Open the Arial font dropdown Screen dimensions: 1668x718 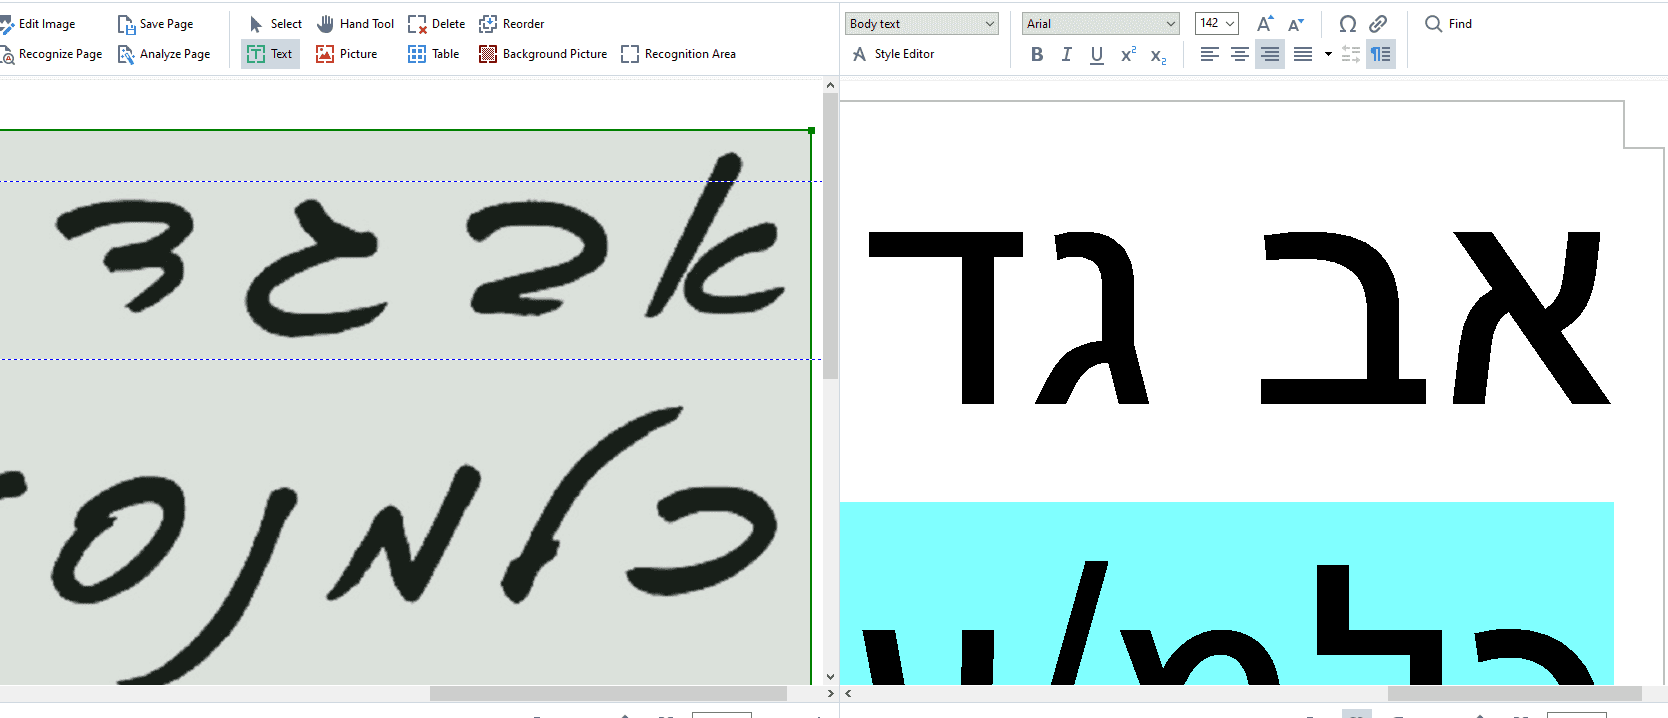[x=1100, y=24]
